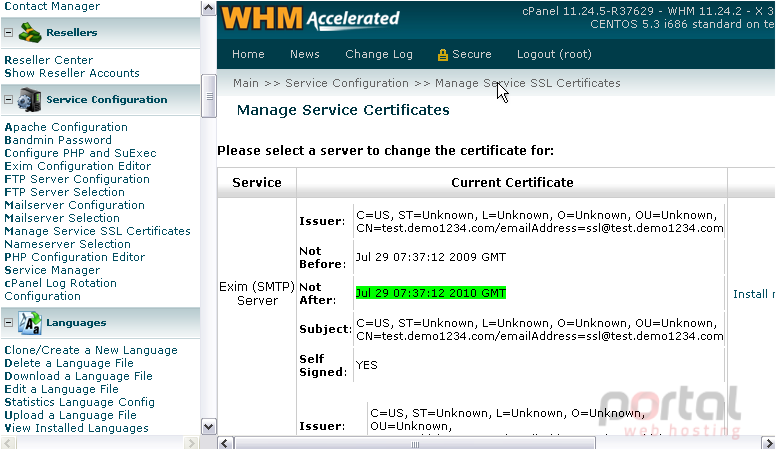Click sidebar horizontal scroll right arrow
The height and width of the screenshot is (450, 776).
click(x=191, y=443)
